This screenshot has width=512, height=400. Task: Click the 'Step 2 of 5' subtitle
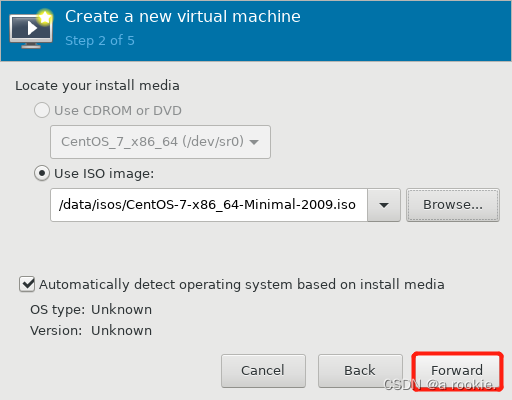100,41
